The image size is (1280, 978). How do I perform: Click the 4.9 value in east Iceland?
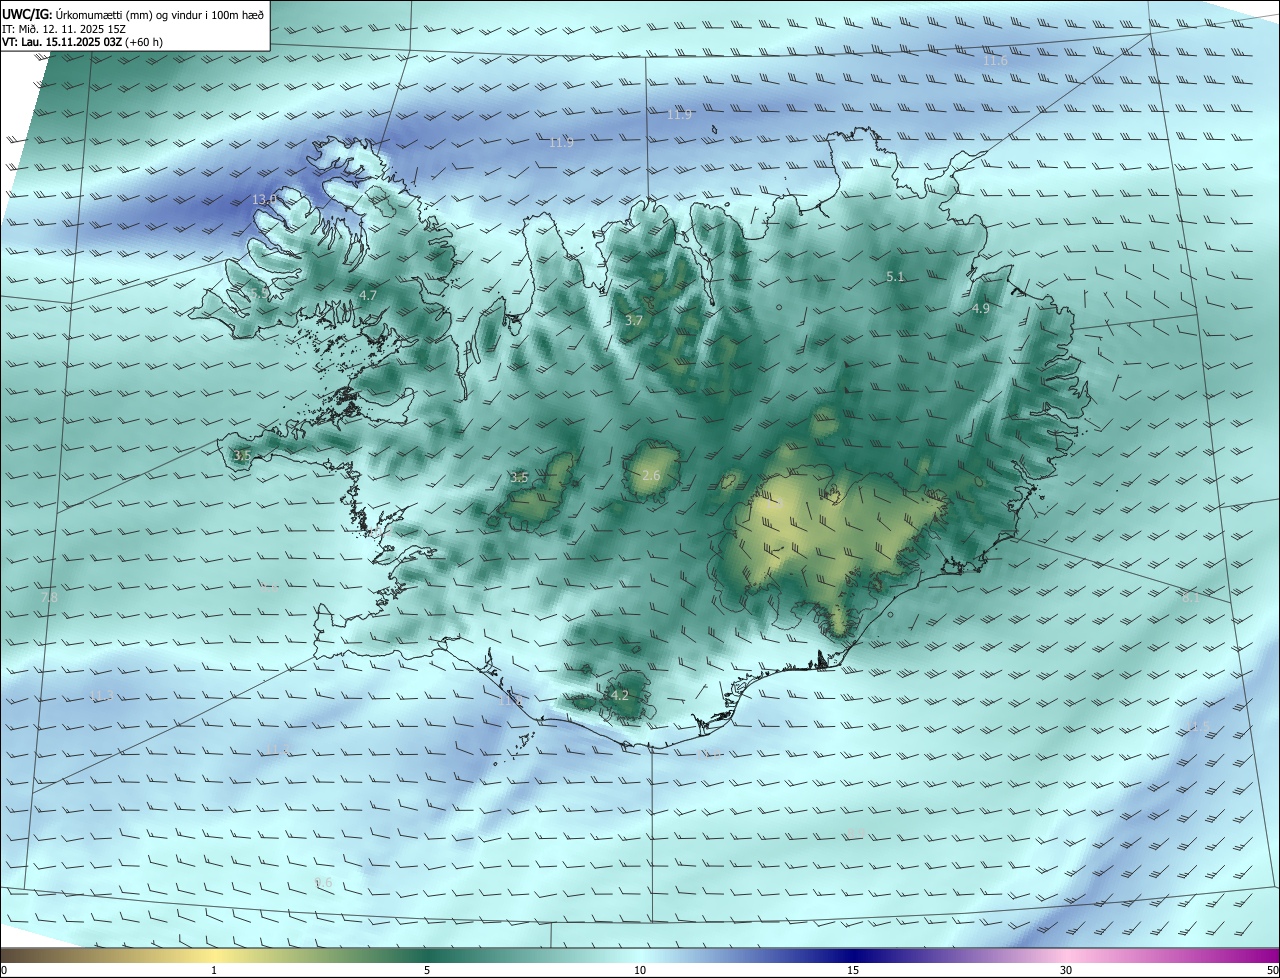point(981,309)
